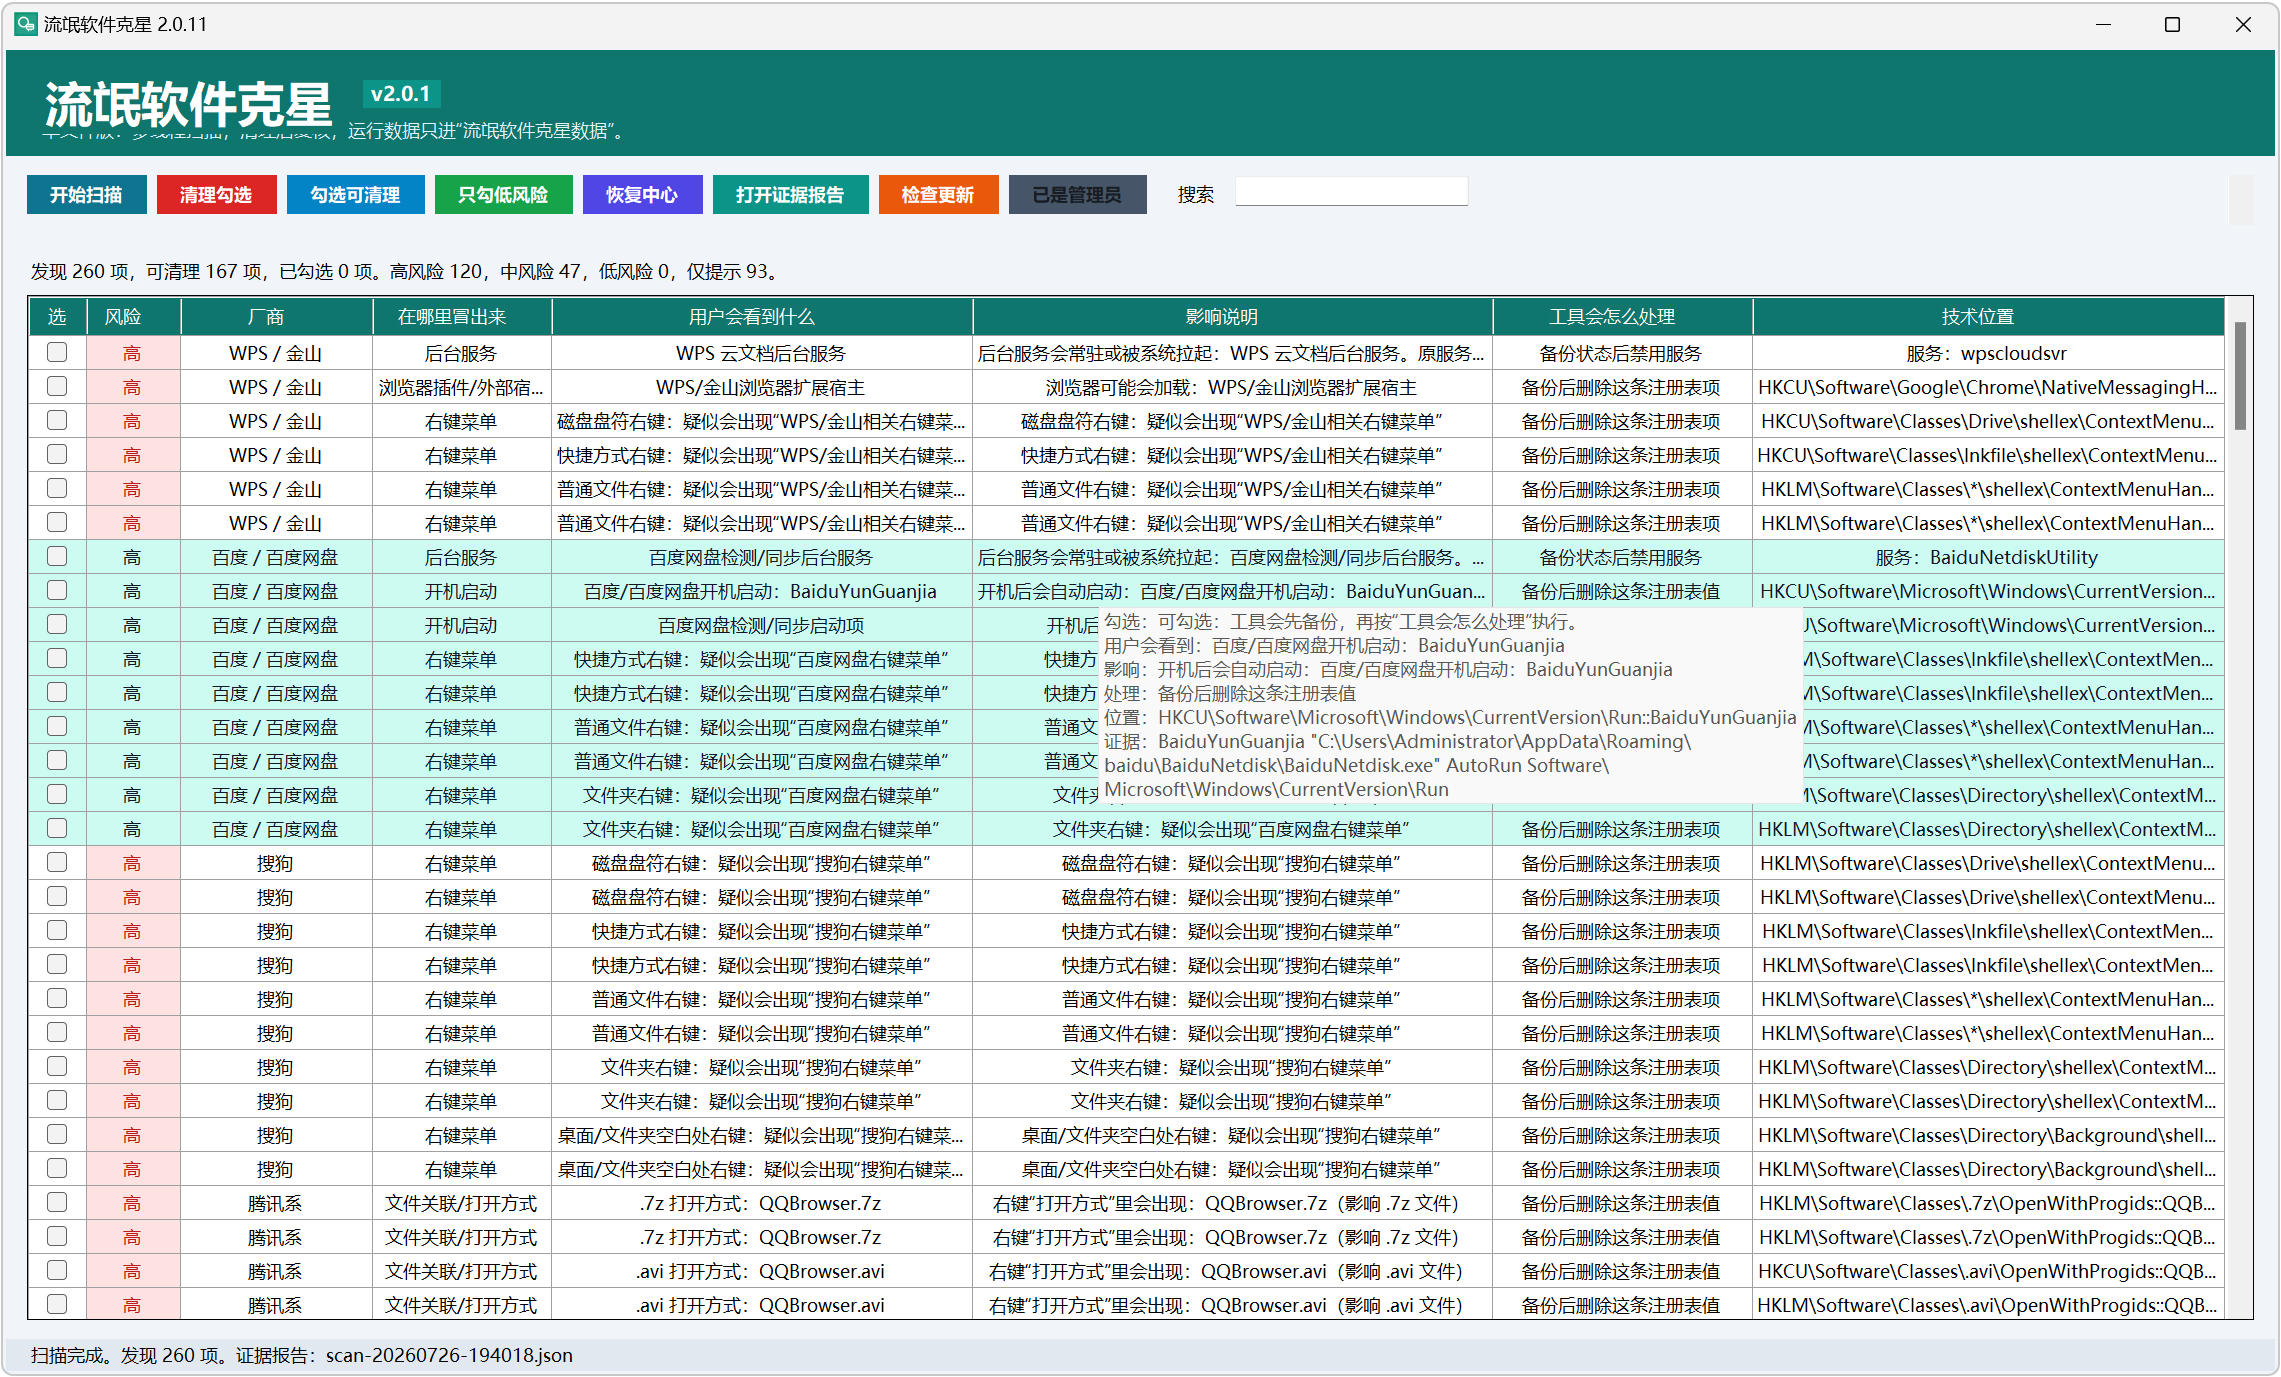Click the red 清理勾选 button
Screen dimensions: 2281x1377
click(x=216, y=195)
